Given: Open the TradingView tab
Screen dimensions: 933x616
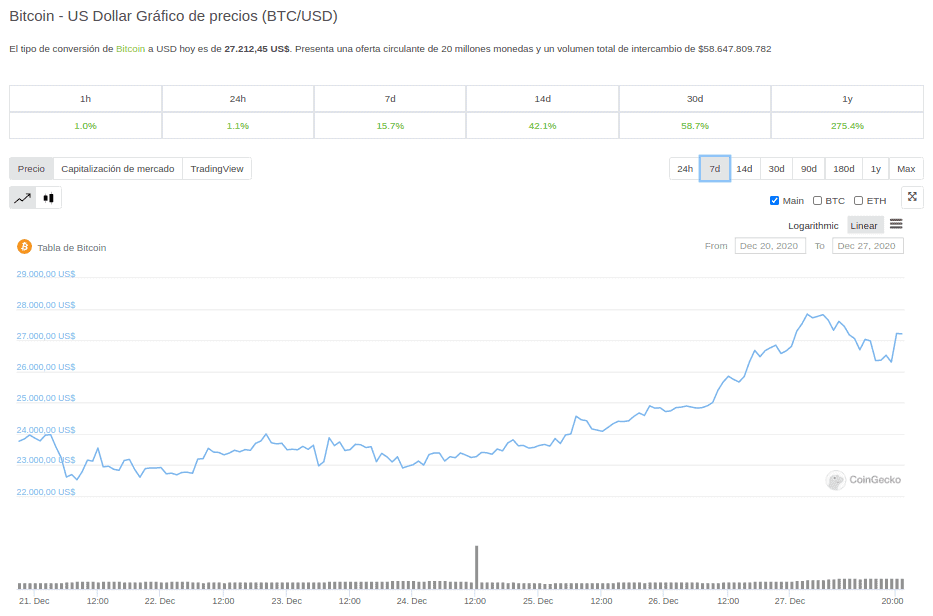Looking at the screenshot, I should (217, 168).
